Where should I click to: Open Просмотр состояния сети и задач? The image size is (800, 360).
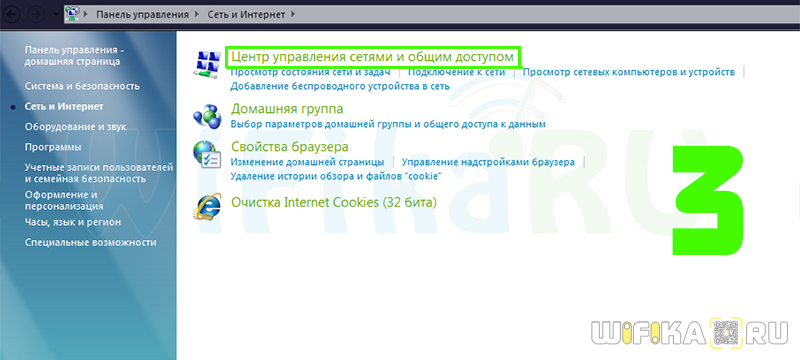(x=310, y=72)
